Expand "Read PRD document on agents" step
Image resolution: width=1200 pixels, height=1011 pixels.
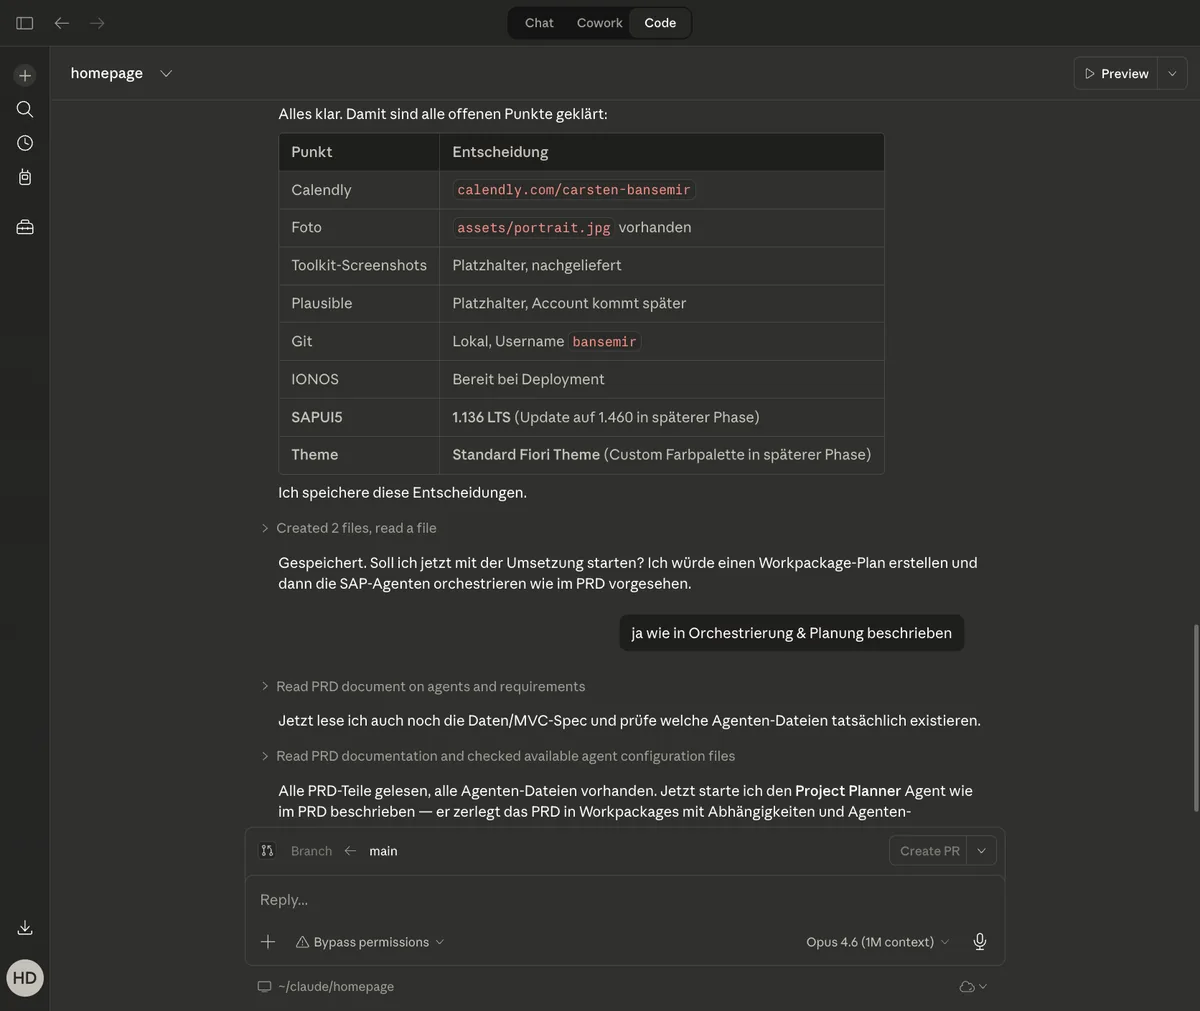click(430, 686)
